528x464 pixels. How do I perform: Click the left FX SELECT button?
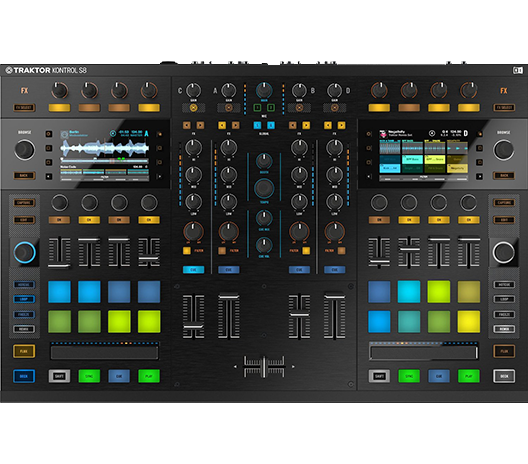coord(24,108)
